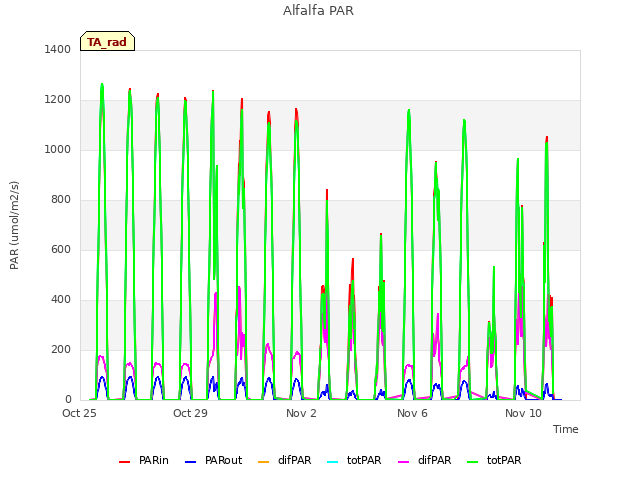Click the Nov 2 axis tick label
640x480 pixels.
301,413
